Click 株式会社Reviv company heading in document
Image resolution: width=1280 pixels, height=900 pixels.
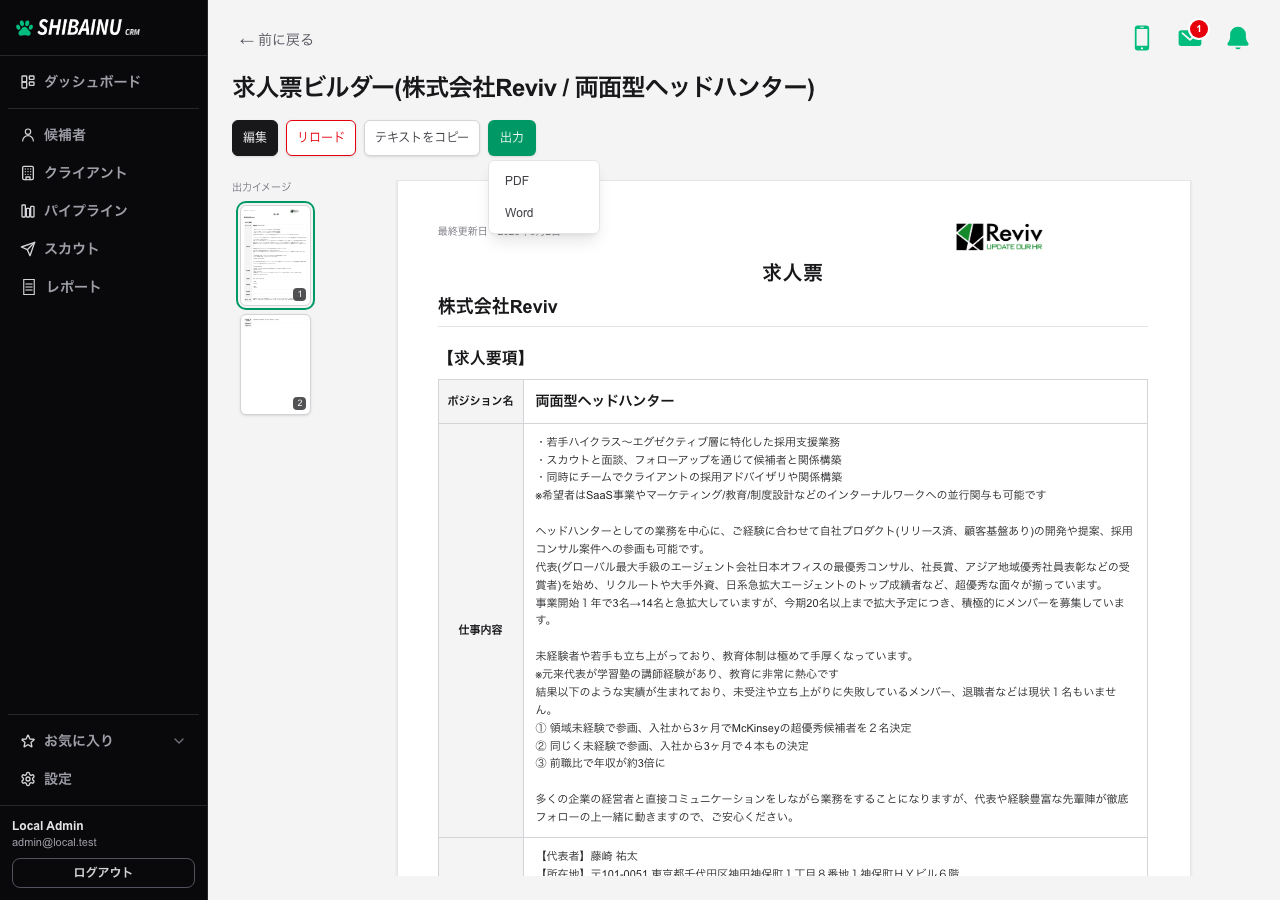(498, 307)
